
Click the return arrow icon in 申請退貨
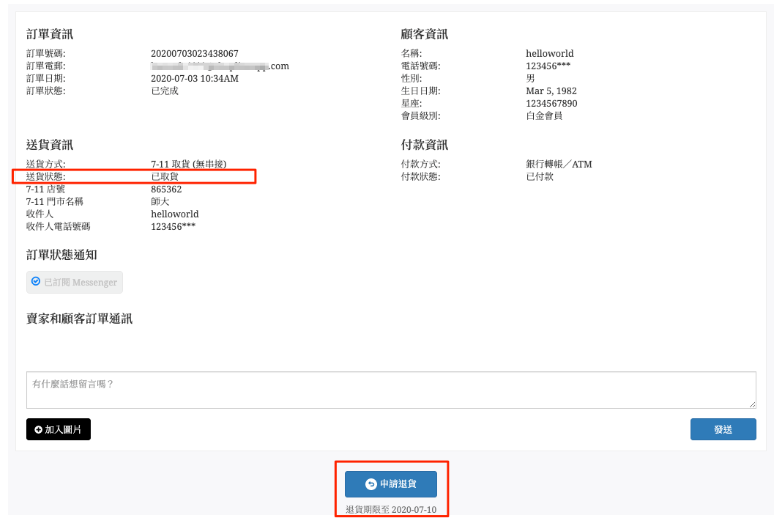[371, 484]
